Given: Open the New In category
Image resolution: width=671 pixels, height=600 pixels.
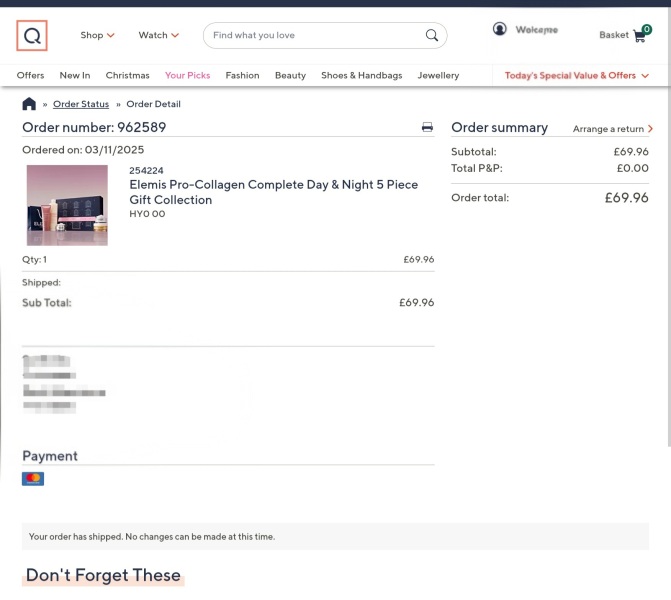Looking at the screenshot, I should pos(75,75).
